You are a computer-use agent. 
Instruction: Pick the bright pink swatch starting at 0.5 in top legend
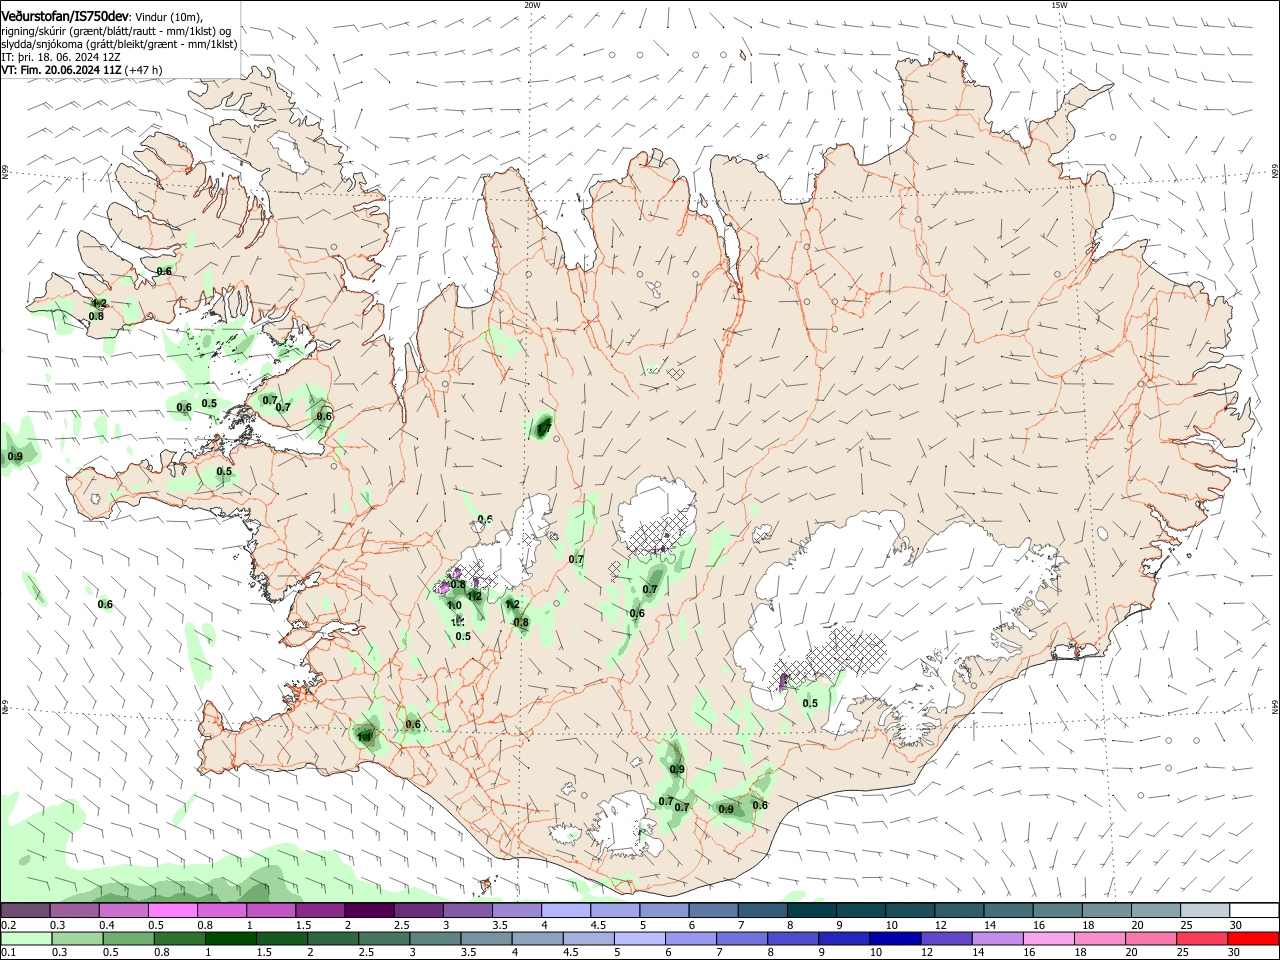(173, 910)
